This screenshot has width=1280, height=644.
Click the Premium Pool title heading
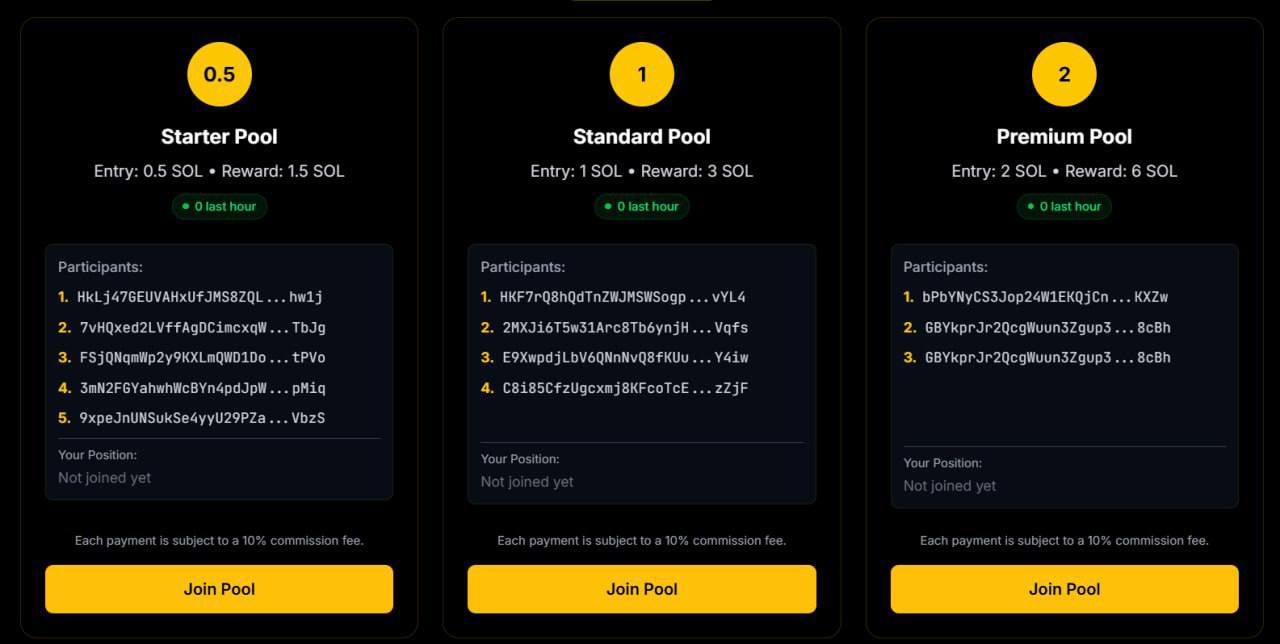1064,137
